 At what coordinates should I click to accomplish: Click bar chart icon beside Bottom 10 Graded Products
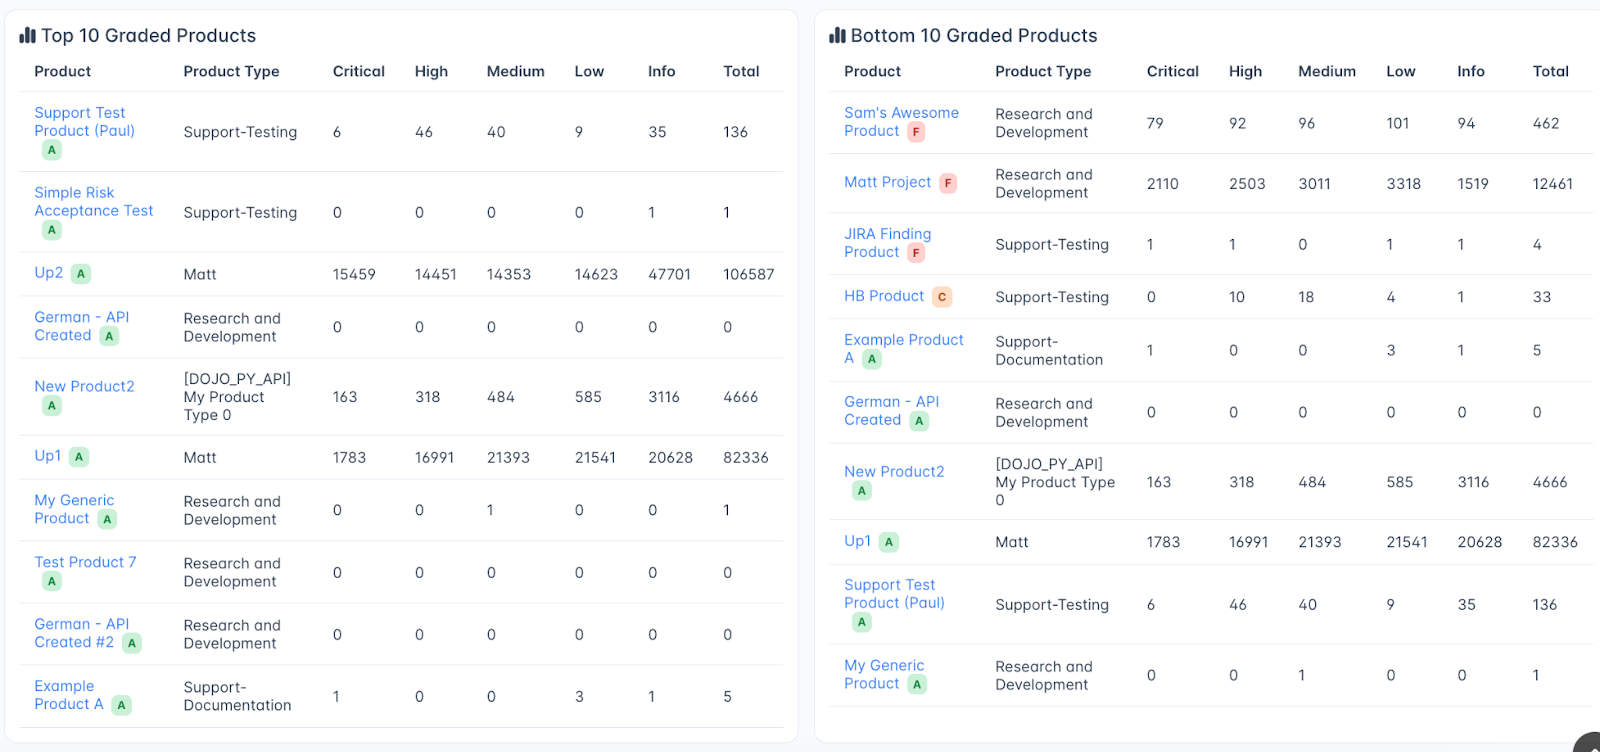837,36
